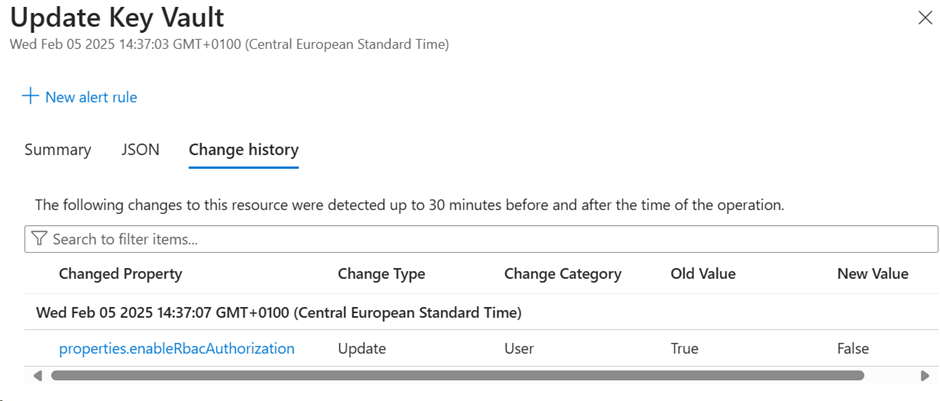
Task: Open properties.enableRbacAuthorization link
Action: (x=177, y=348)
